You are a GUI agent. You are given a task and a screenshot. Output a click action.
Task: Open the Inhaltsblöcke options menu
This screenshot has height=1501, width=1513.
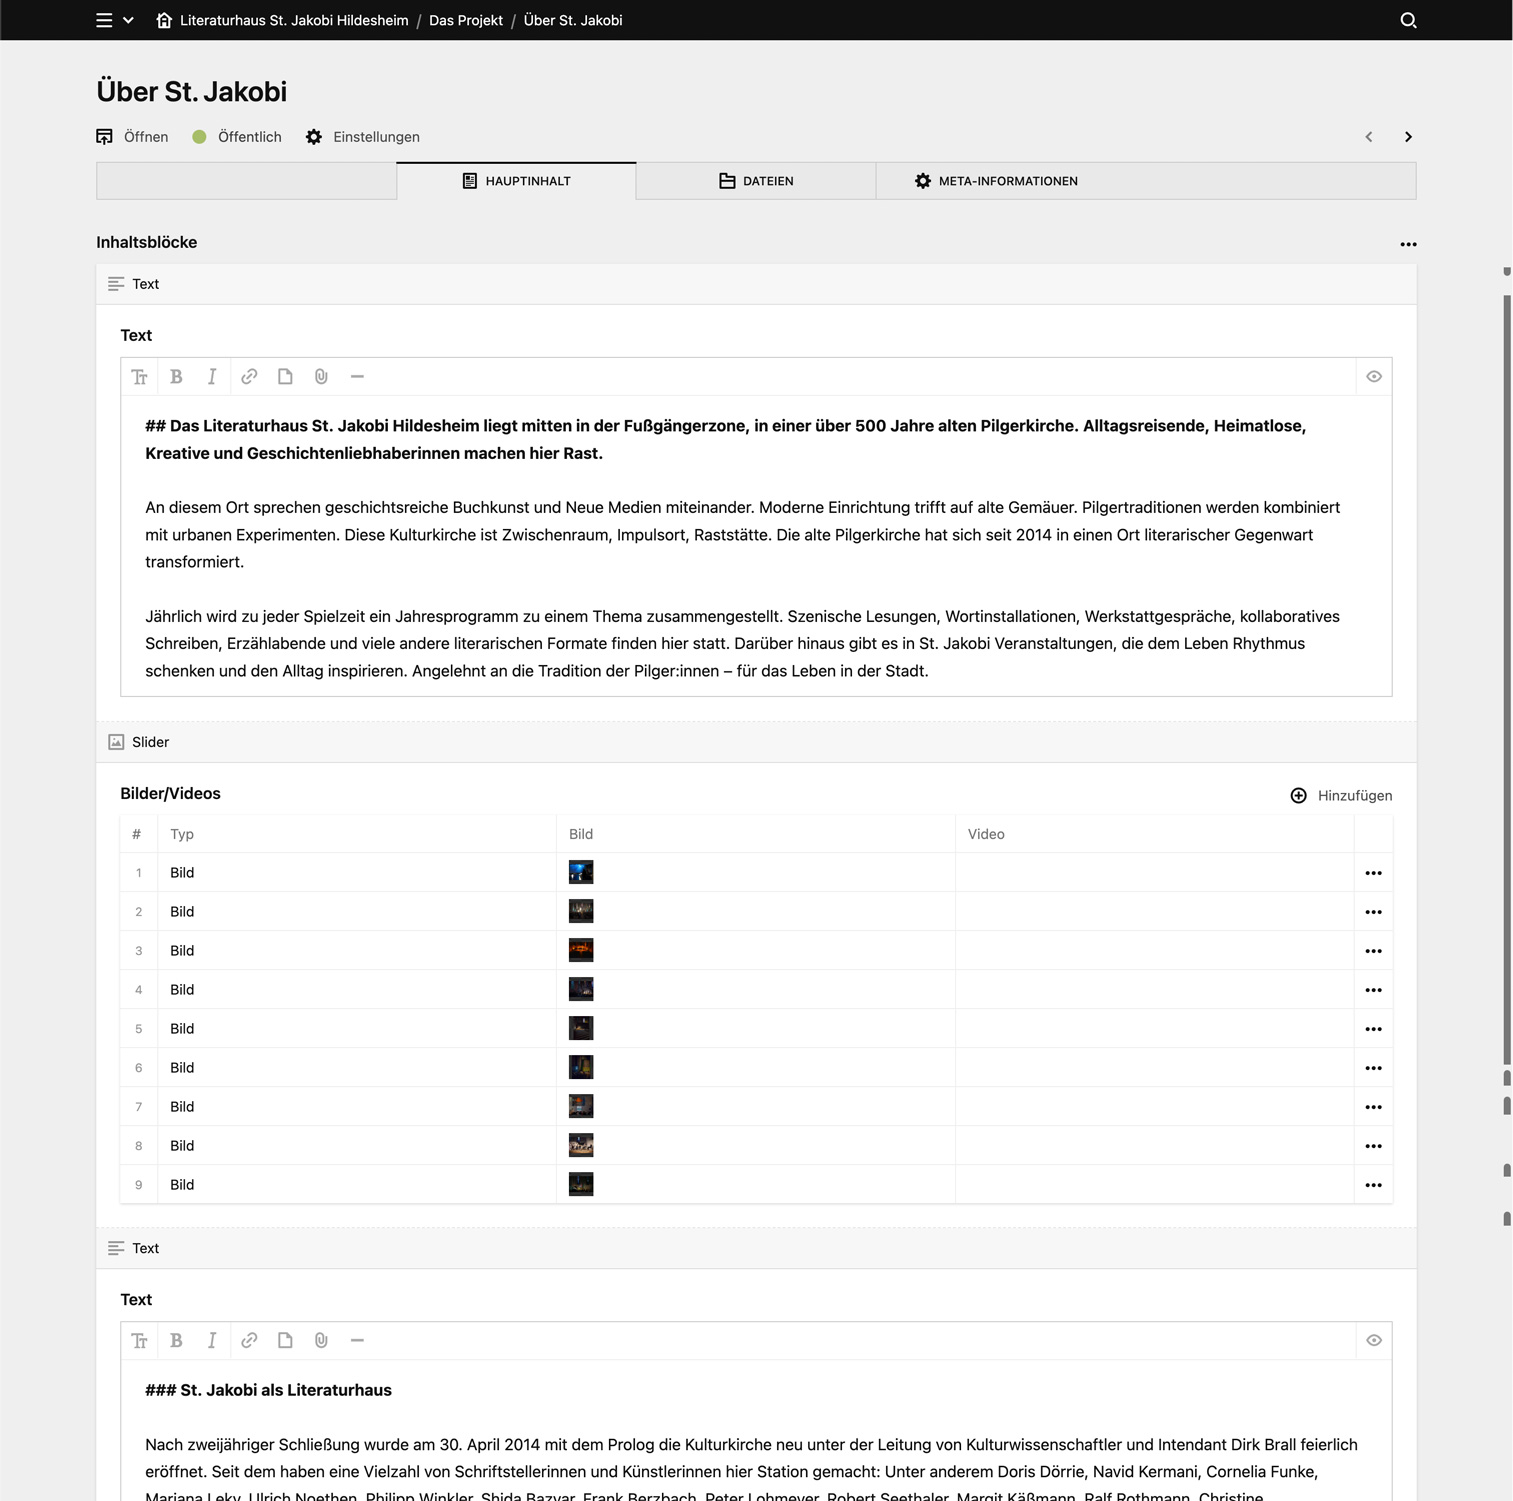tap(1408, 244)
